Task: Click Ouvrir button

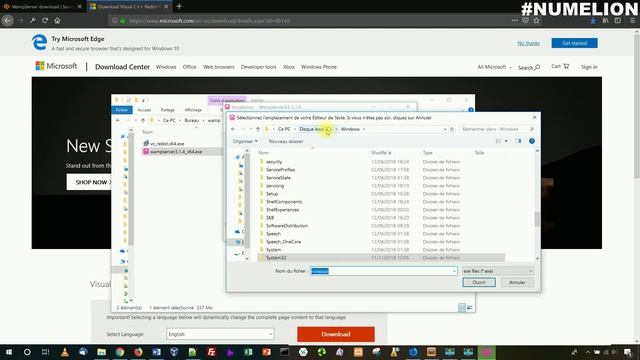Action: click(479, 282)
